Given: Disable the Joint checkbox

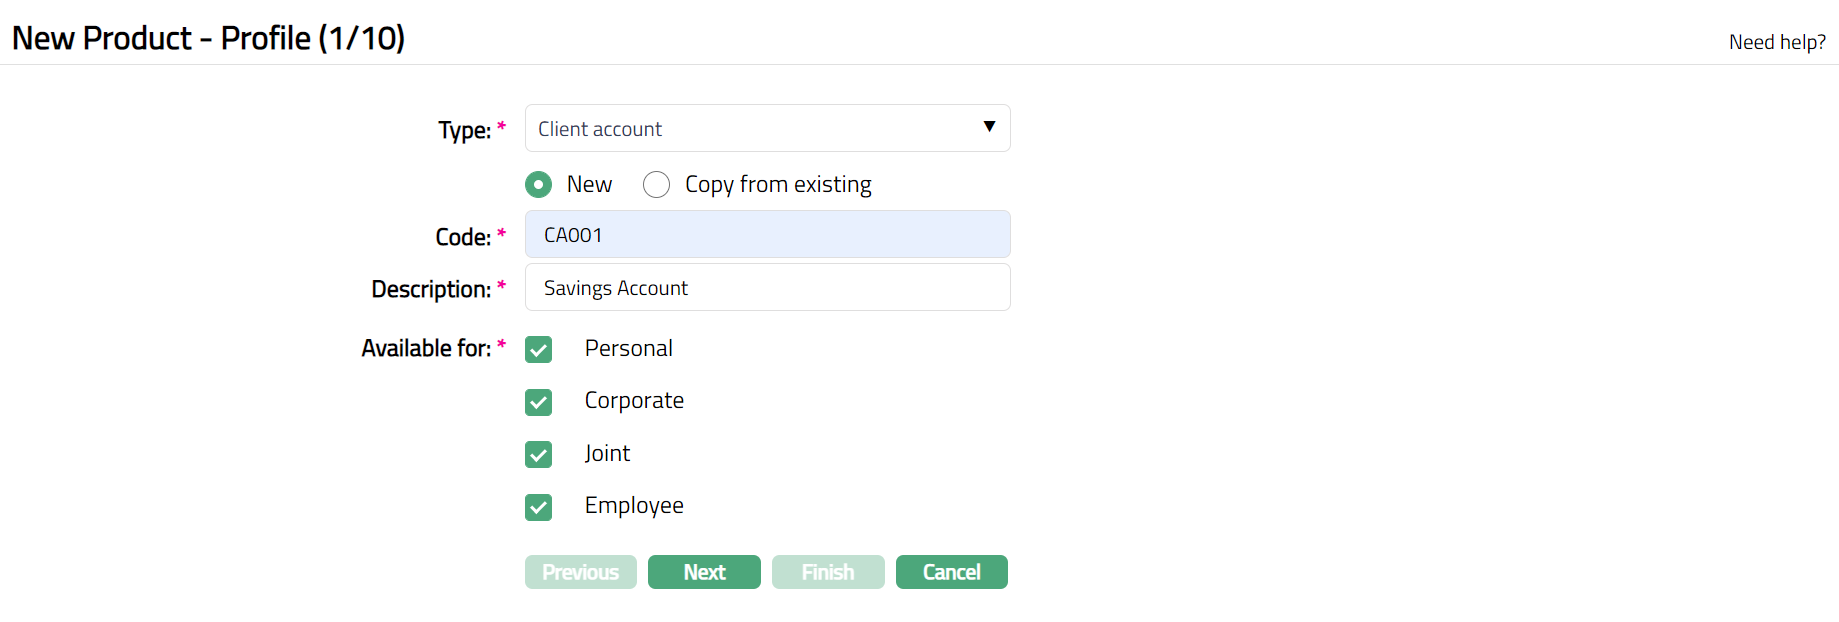Looking at the screenshot, I should coord(539,455).
